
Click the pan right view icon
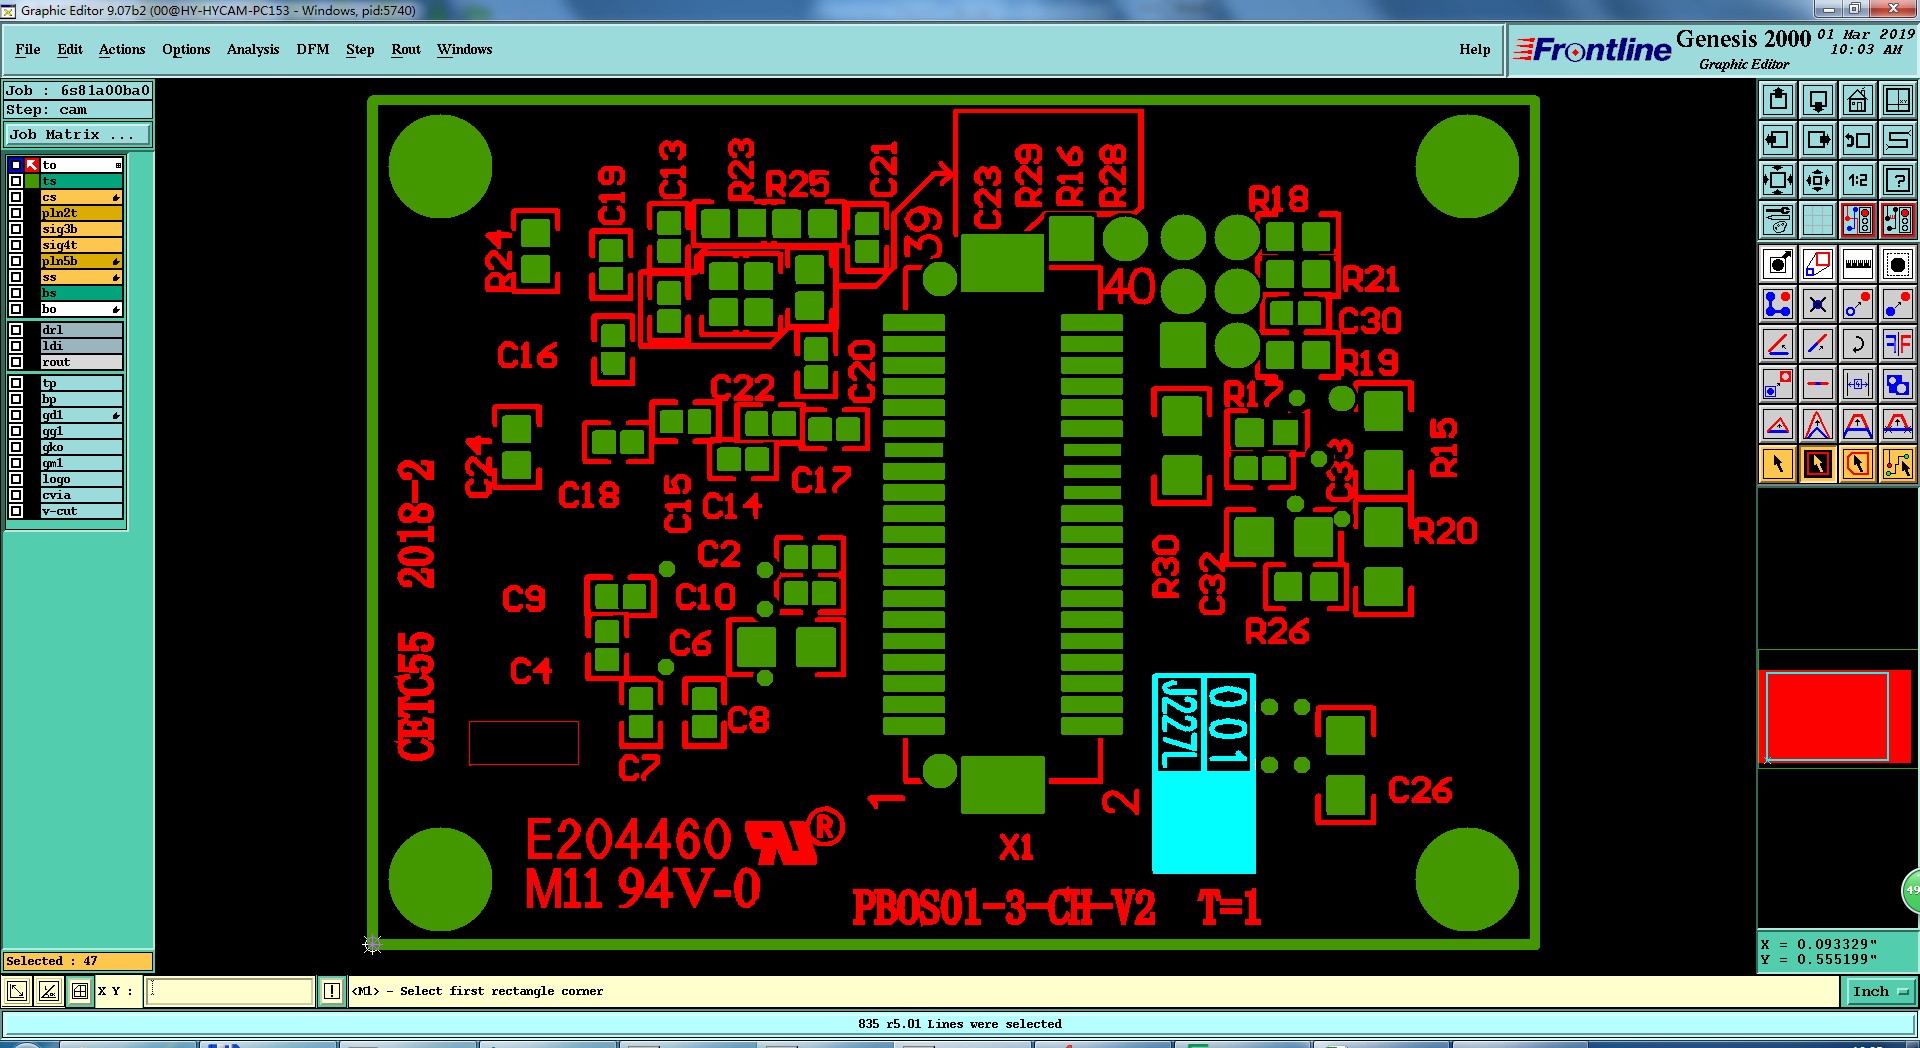coord(1818,140)
